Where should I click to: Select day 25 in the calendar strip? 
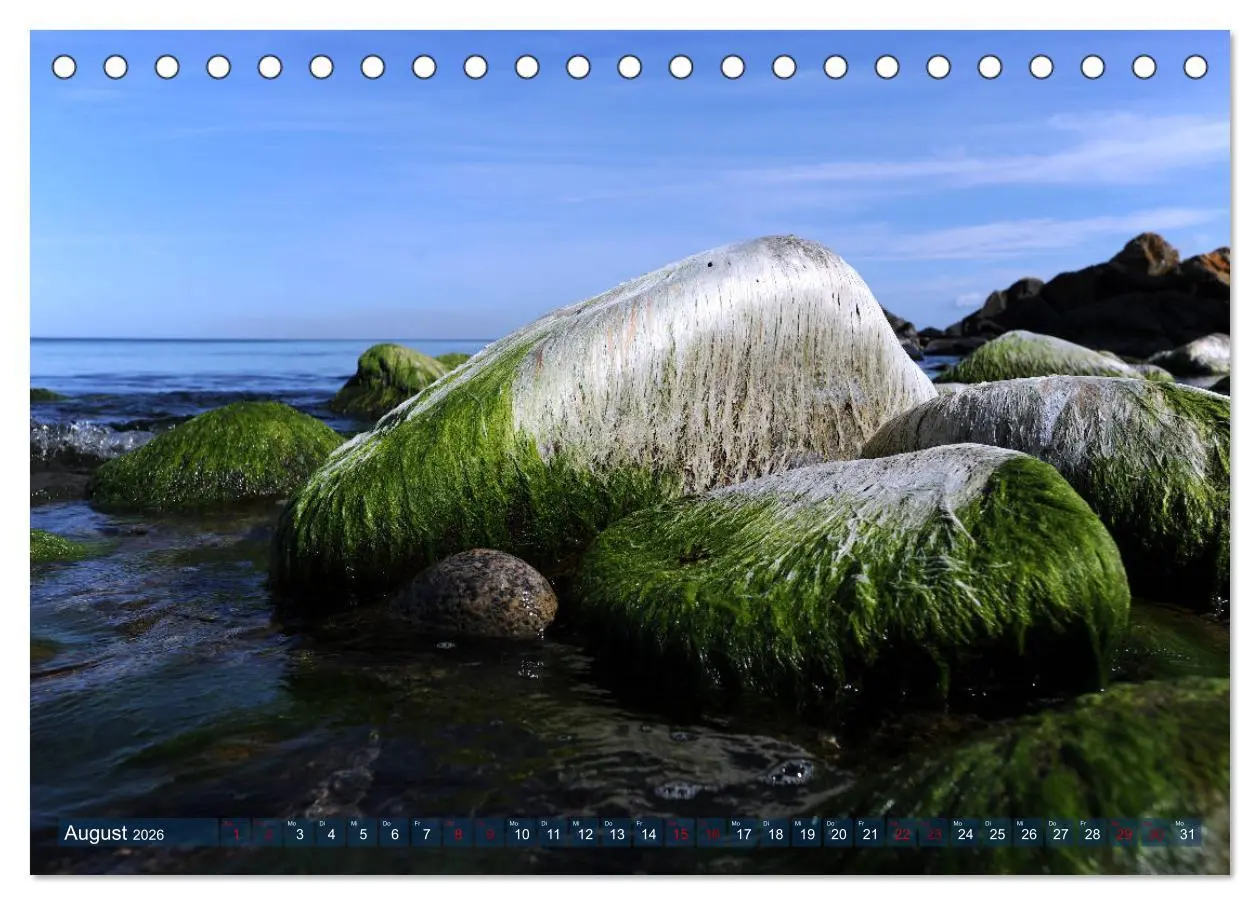[998, 833]
